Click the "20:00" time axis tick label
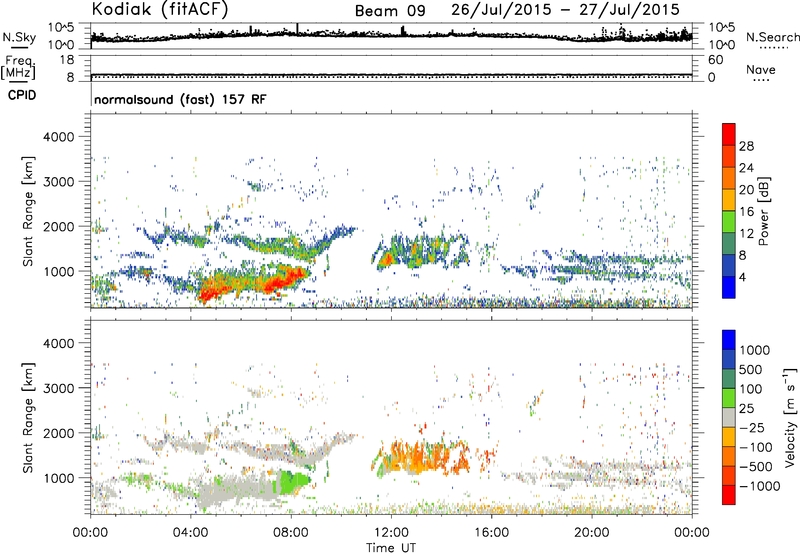This screenshot has height=554, width=800. 592,533
